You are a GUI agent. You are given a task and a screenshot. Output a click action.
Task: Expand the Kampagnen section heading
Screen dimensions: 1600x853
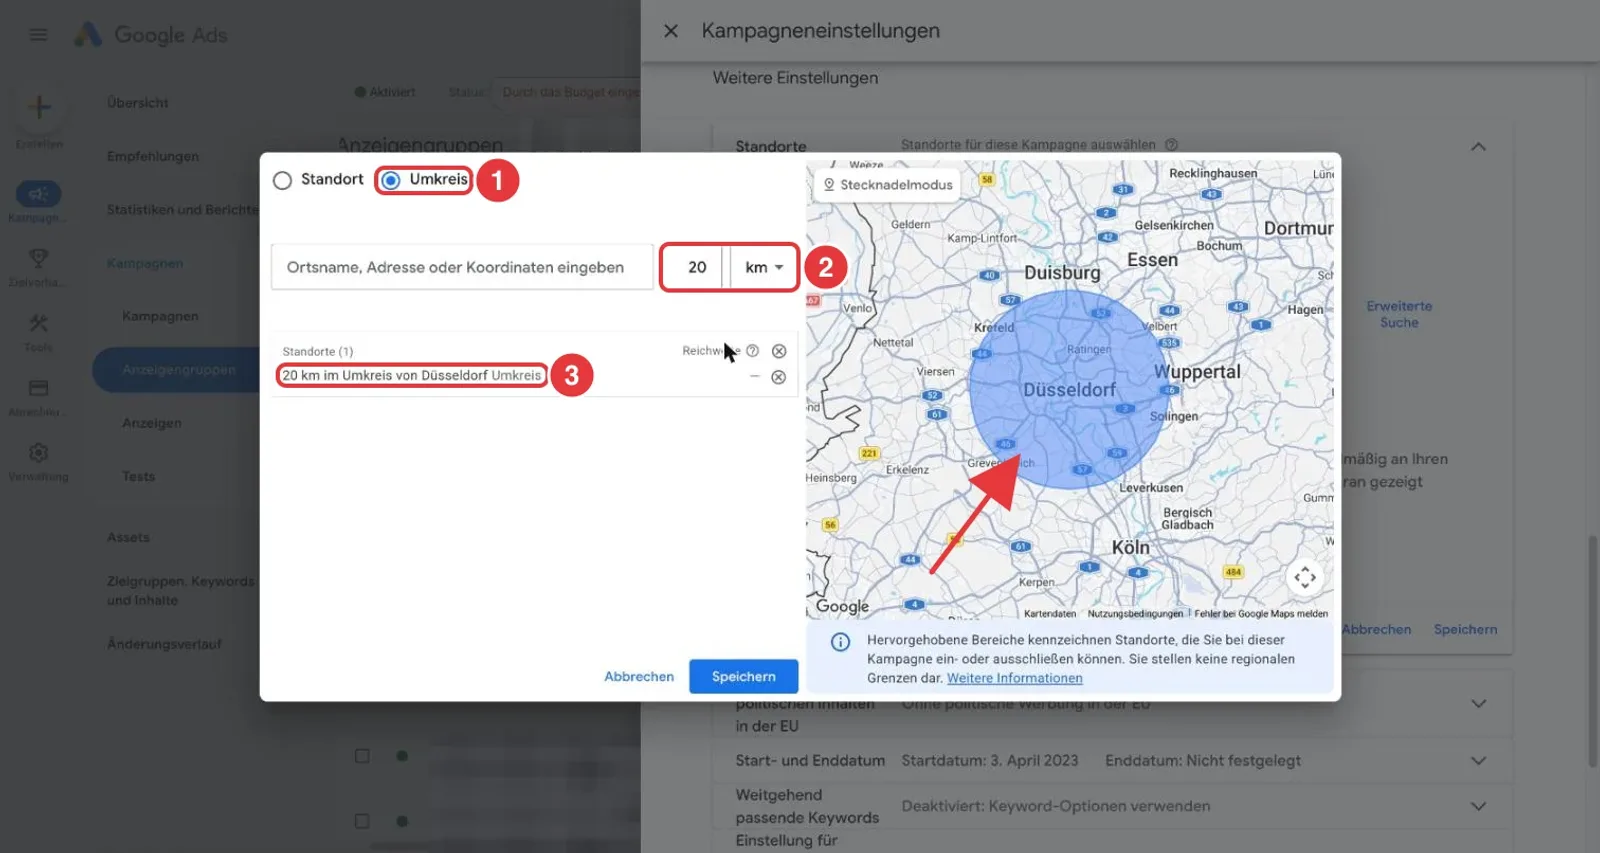[x=145, y=264]
